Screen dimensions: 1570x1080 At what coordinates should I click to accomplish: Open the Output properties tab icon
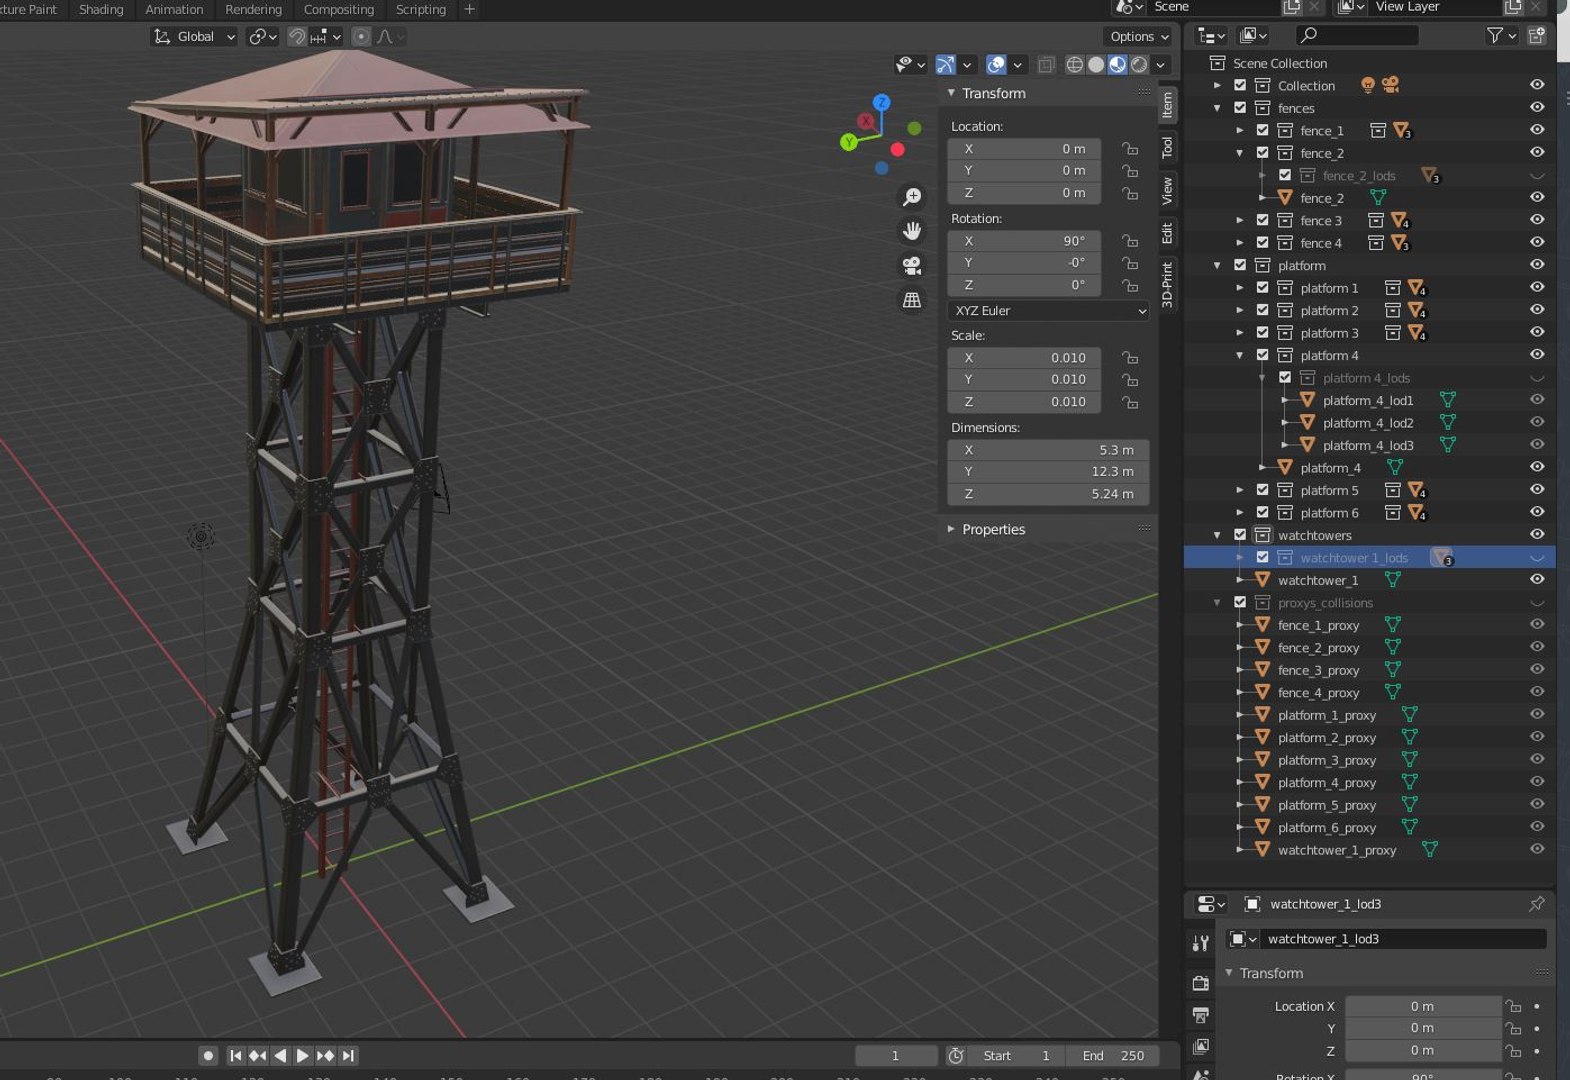point(1201,1015)
